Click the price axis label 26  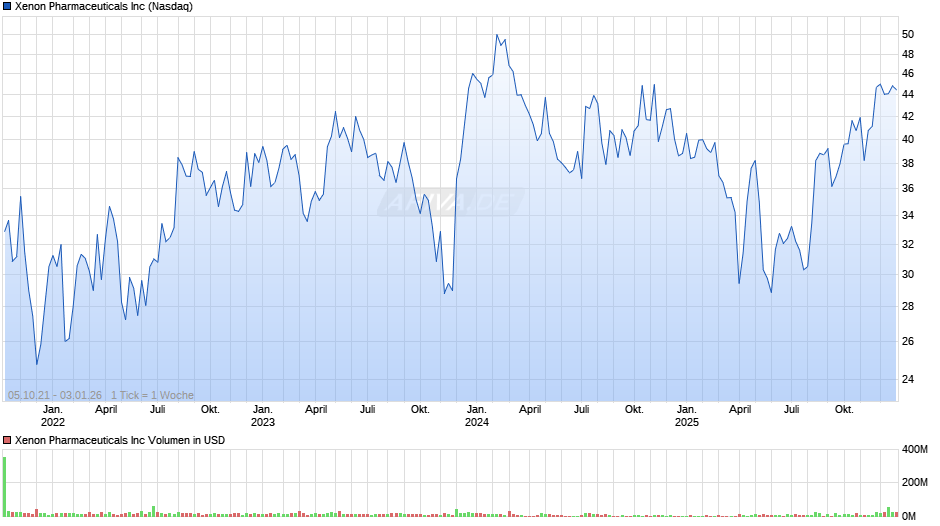pos(908,341)
